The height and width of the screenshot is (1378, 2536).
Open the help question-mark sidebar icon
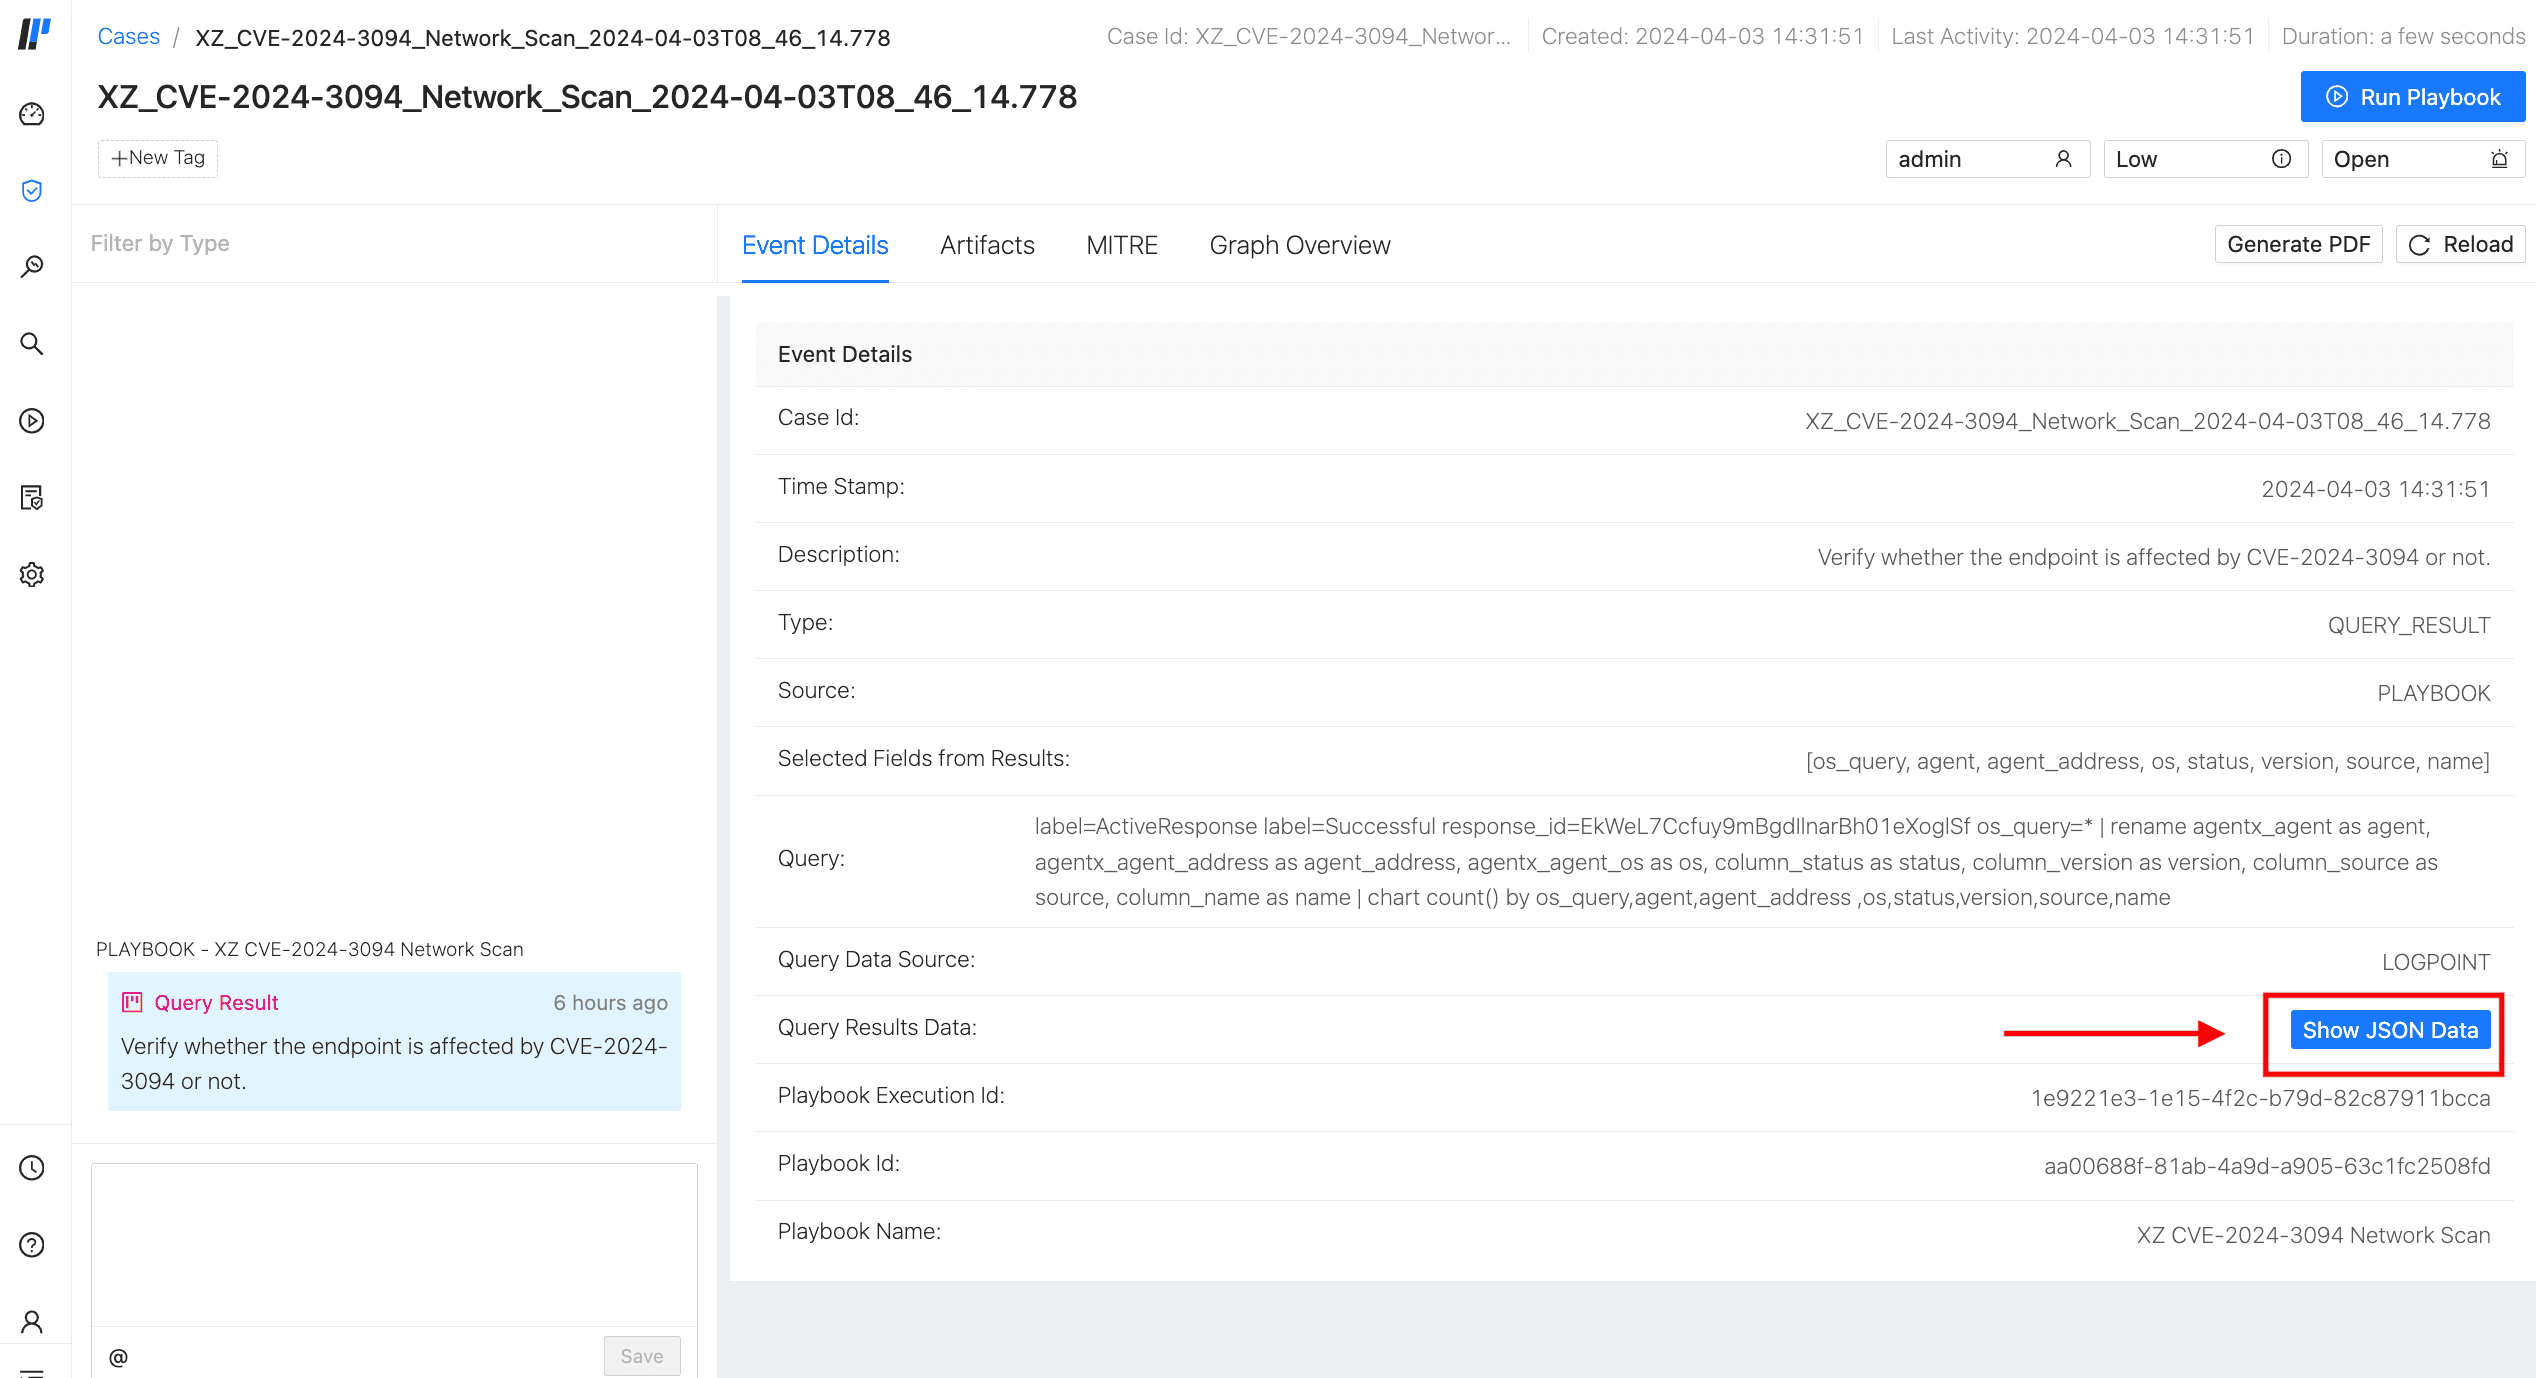tap(32, 1245)
